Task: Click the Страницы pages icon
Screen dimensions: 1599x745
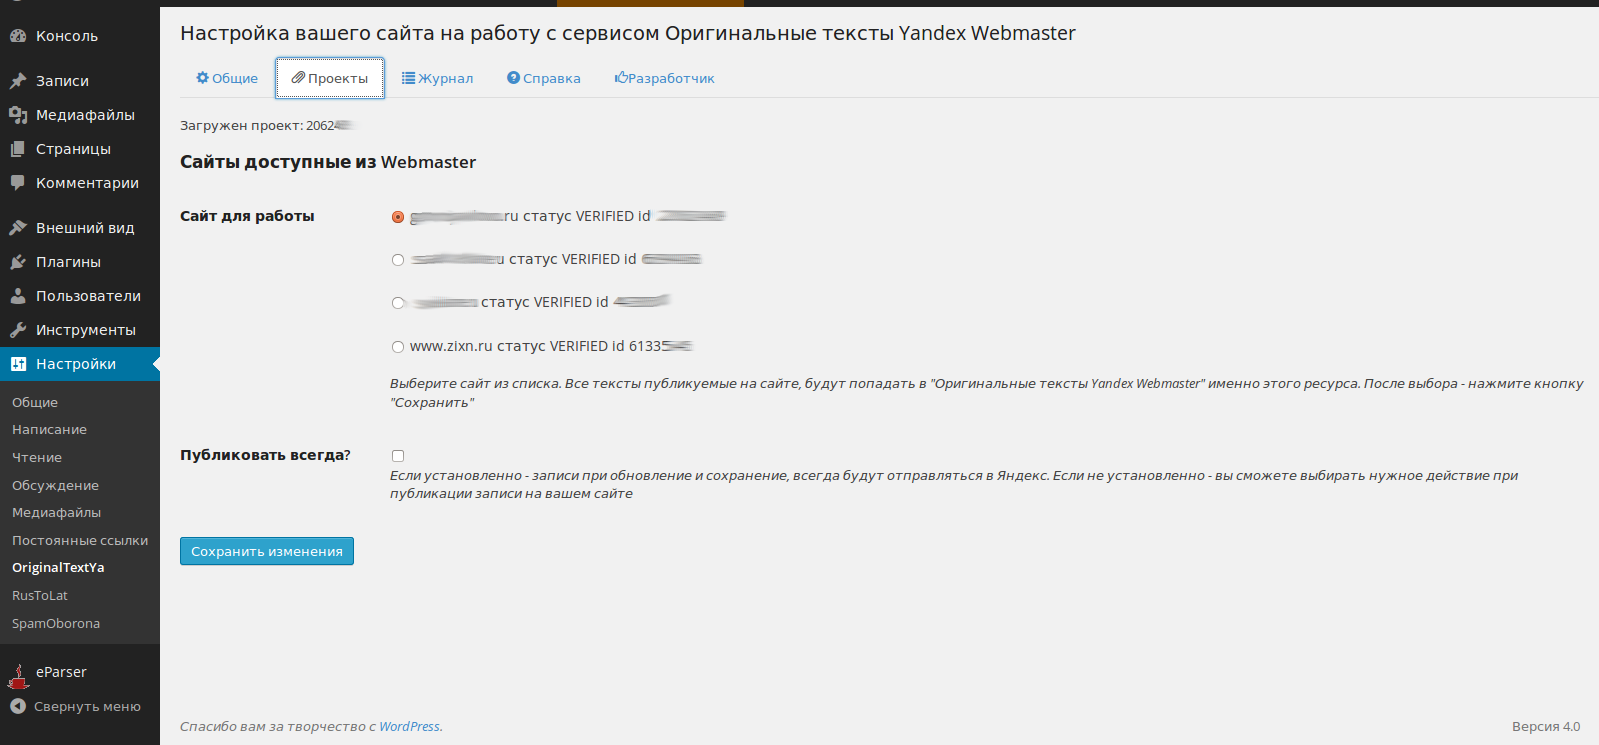Action: (x=18, y=149)
